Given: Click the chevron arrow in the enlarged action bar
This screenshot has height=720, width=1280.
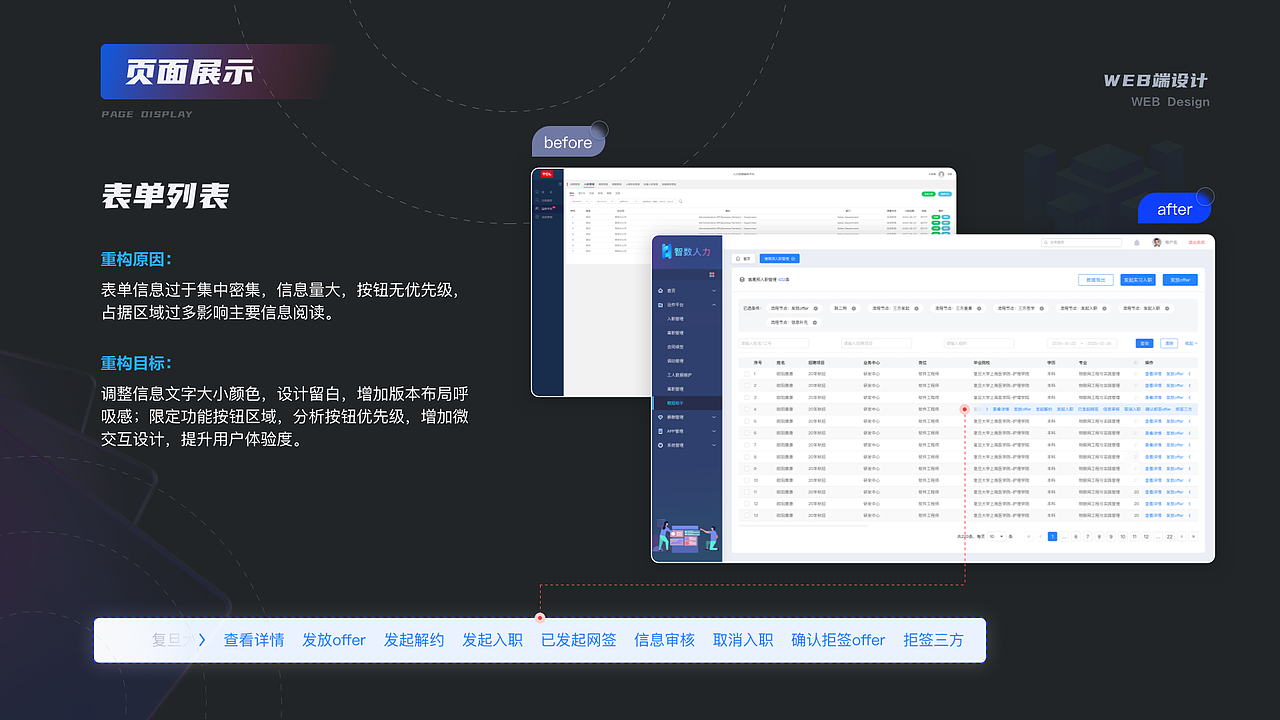Looking at the screenshot, I should click(x=202, y=640).
